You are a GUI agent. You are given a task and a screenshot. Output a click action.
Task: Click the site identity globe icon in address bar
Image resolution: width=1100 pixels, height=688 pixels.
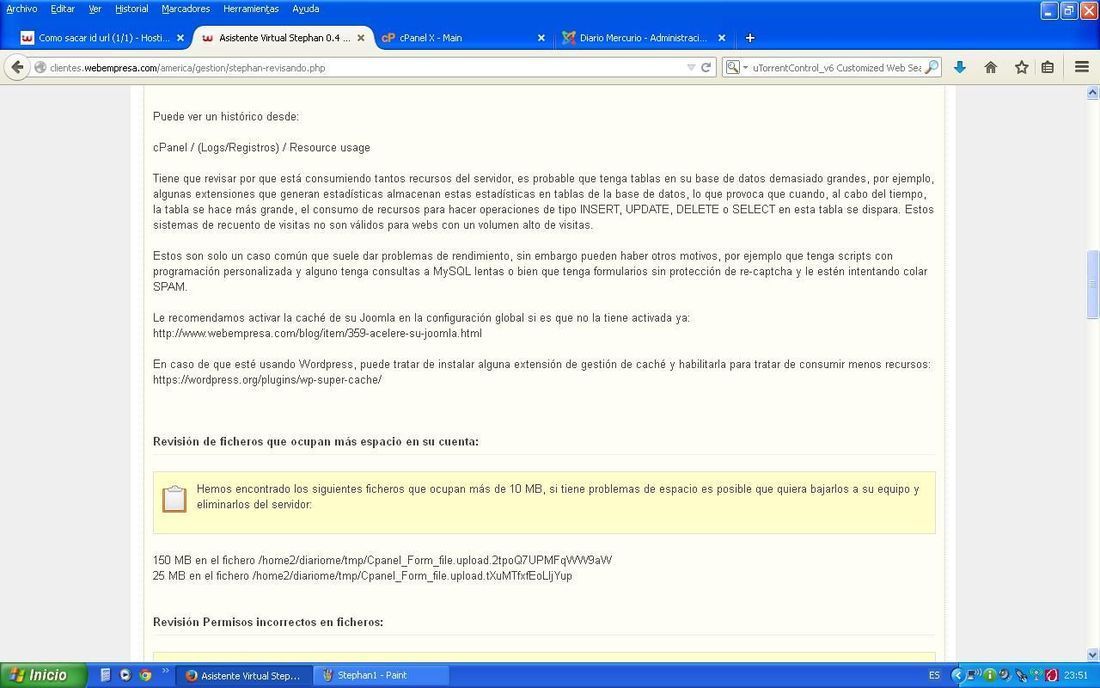coord(40,67)
